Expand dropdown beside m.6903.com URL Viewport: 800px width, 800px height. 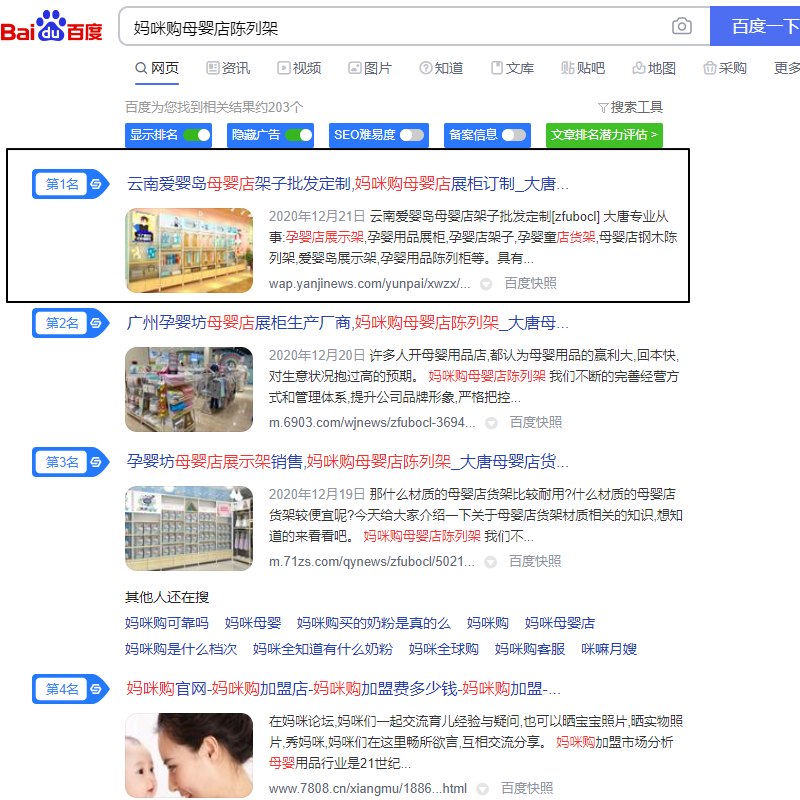(x=491, y=423)
